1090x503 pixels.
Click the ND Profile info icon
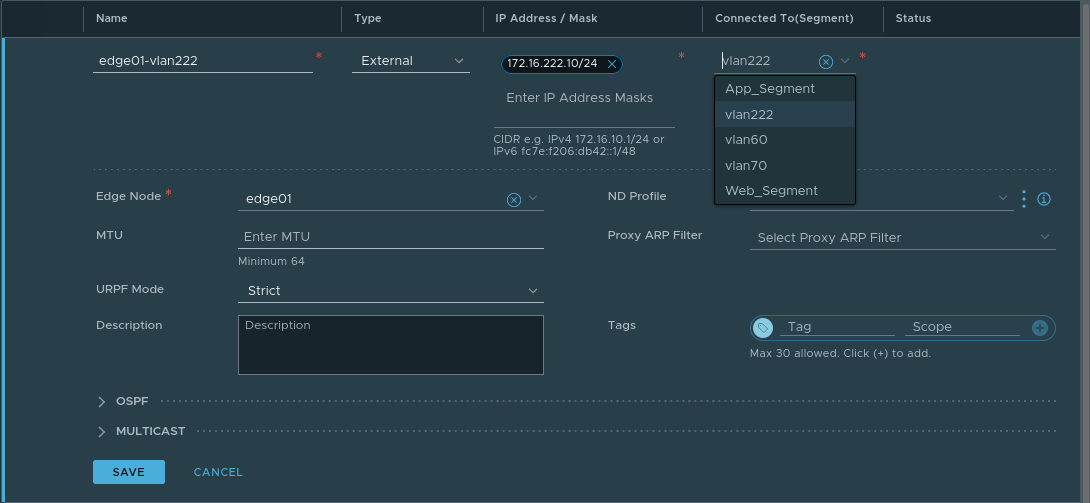click(x=1044, y=199)
